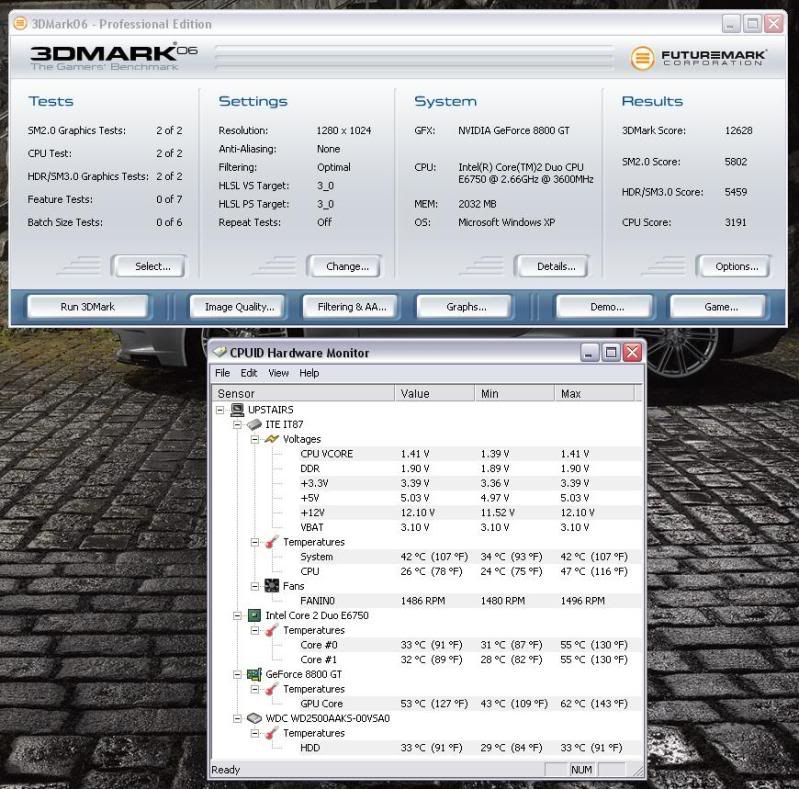799x789 pixels.
Task: Launch the Demo button
Action: click(x=606, y=306)
